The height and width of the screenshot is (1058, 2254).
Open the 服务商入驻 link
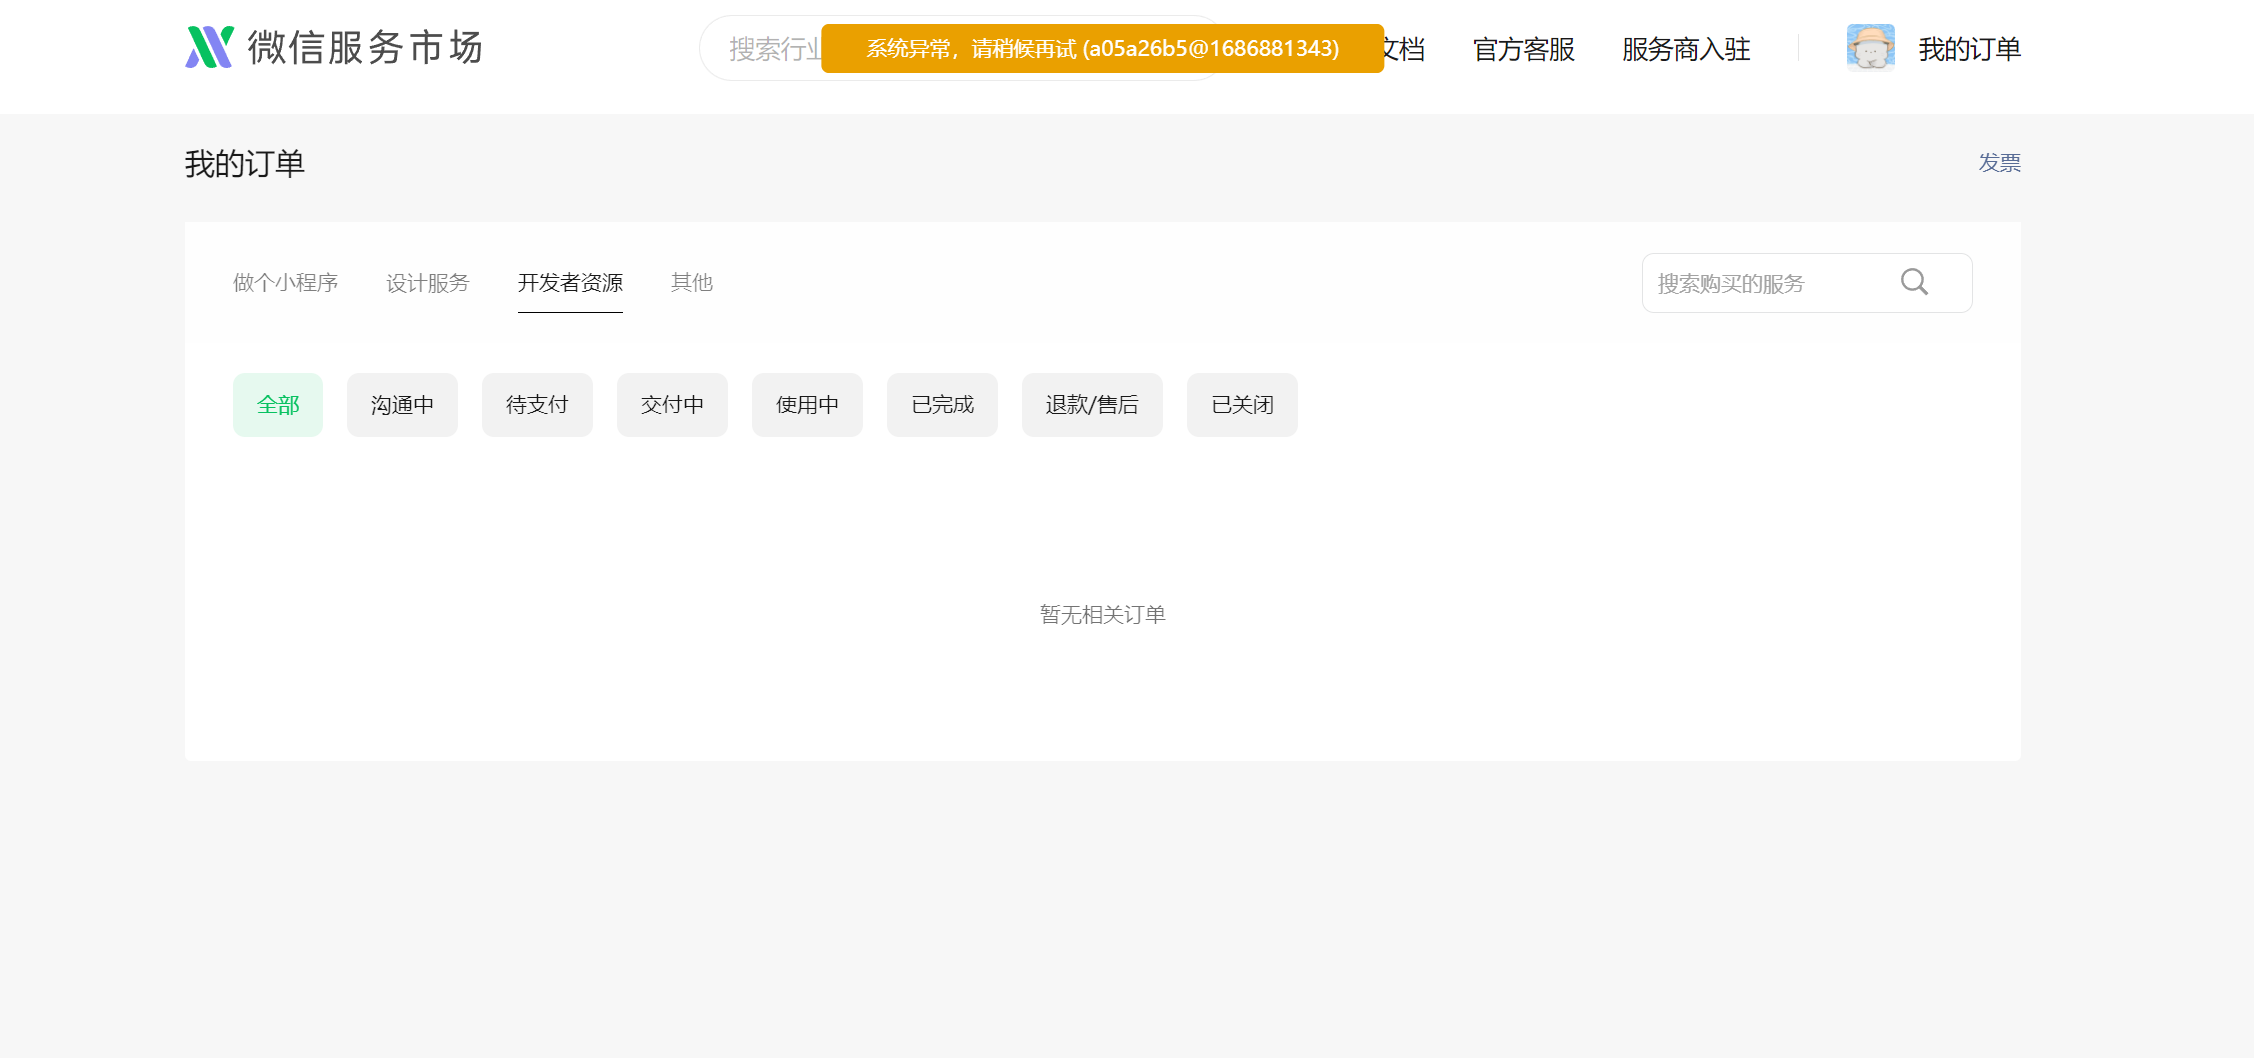1686,49
